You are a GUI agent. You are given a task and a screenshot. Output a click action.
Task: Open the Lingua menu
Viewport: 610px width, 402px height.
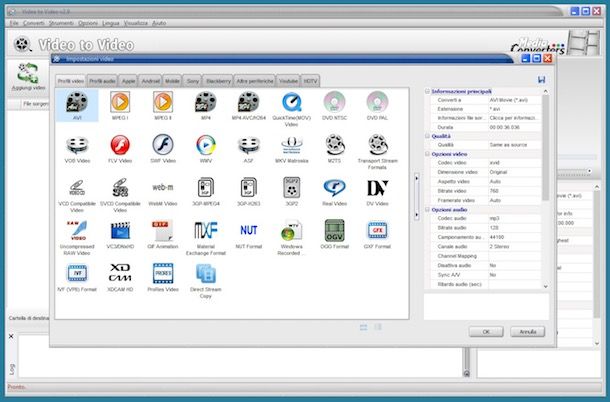click(110, 23)
